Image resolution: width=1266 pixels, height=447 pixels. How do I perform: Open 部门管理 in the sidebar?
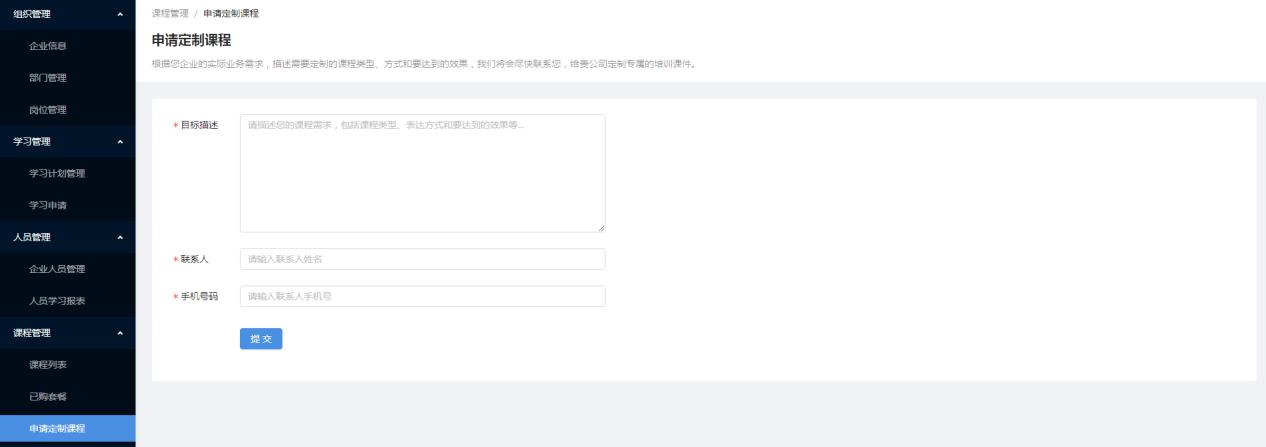tap(67, 77)
